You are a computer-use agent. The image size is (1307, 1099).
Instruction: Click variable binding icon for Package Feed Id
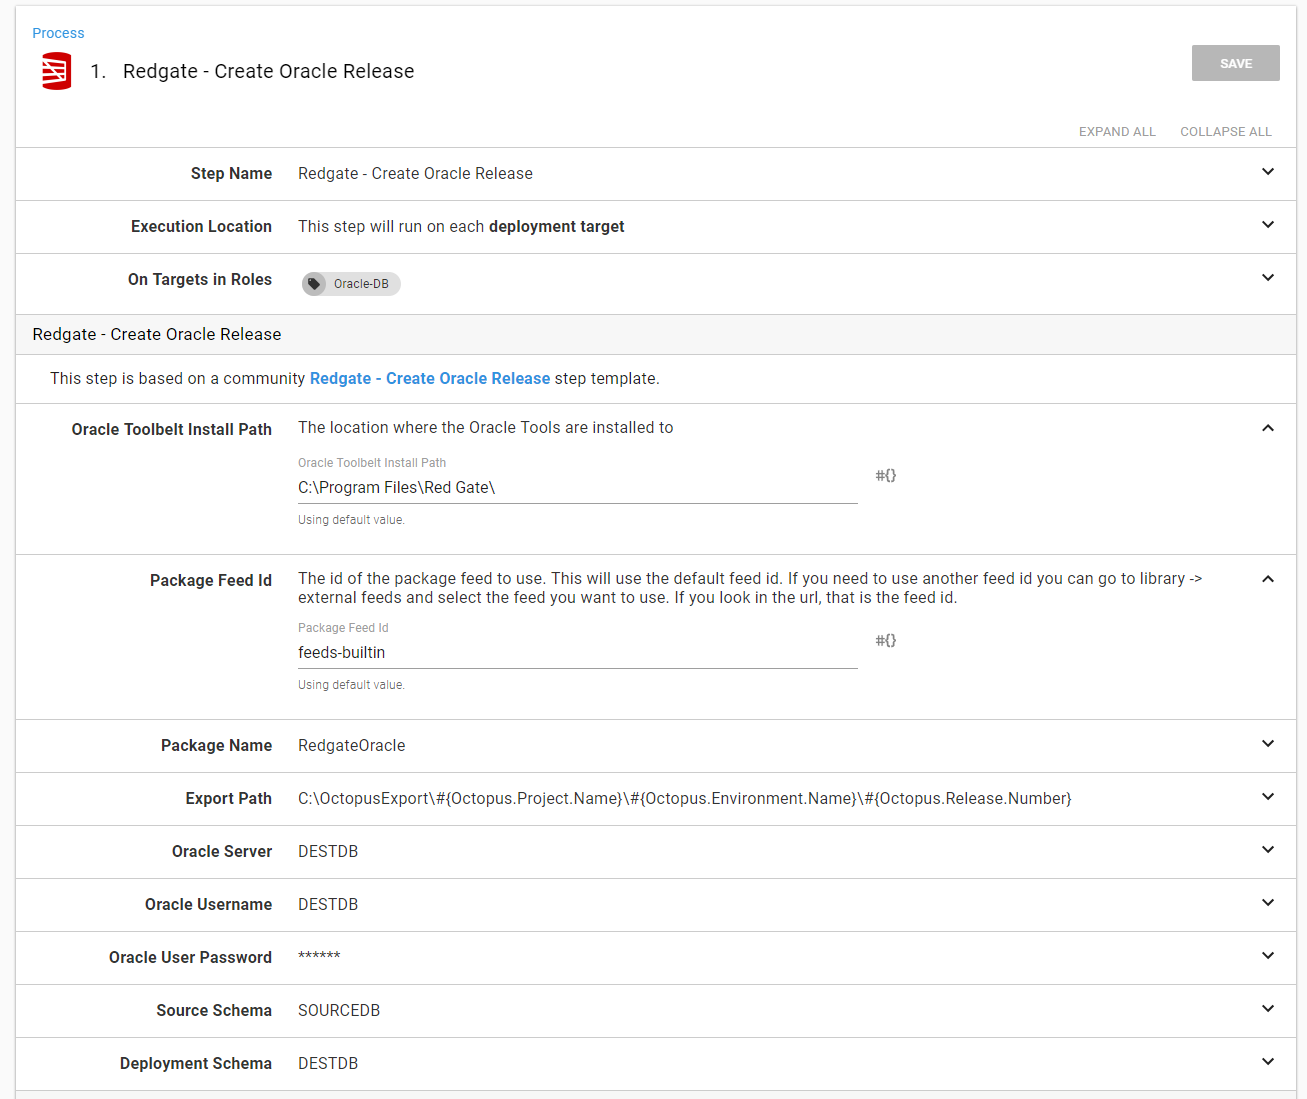[885, 640]
